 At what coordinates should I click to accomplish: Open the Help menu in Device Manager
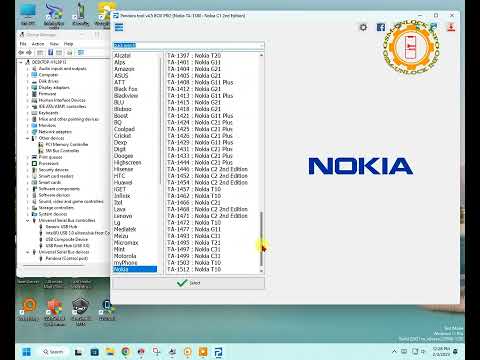tap(68, 44)
